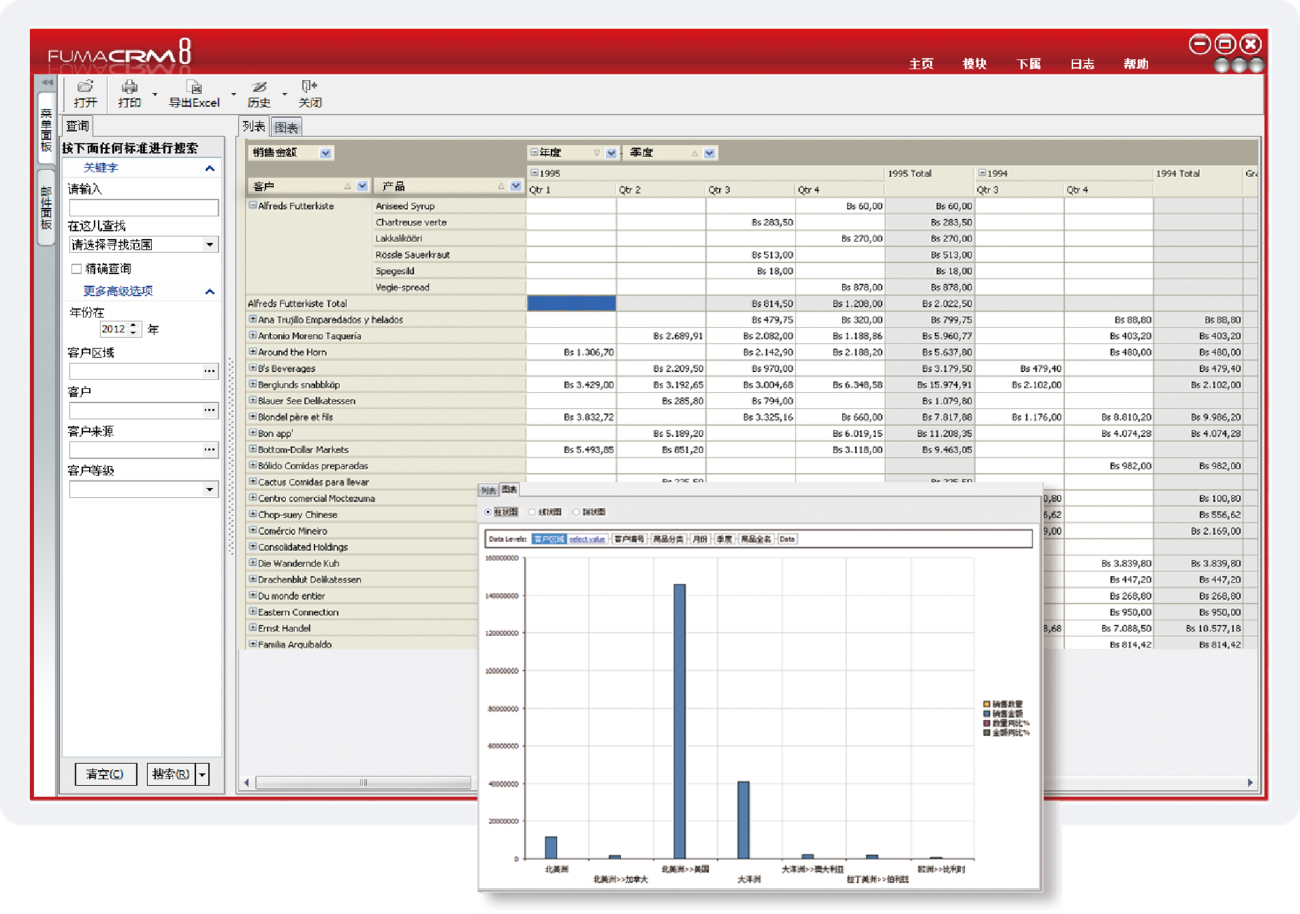Open the 季度 field filter dropdown
Image resolution: width=1300 pixels, height=914 pixels.
tap(709, 153)
